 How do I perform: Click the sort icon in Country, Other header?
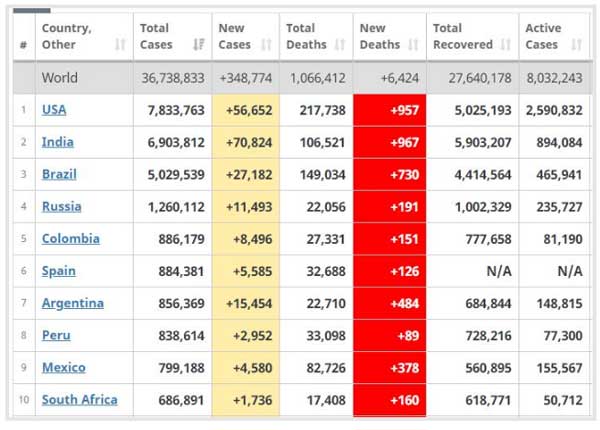pyautogui.click(x=121, y=45)
